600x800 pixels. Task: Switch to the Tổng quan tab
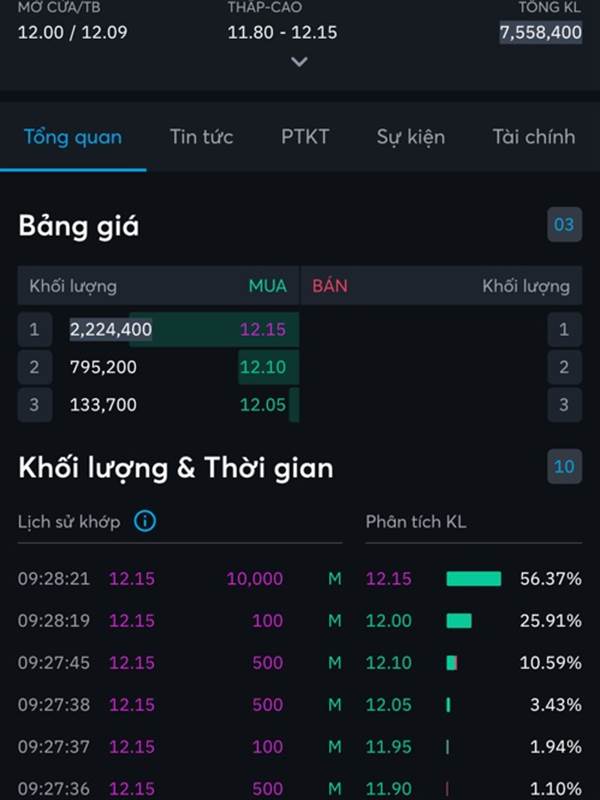point(73,137)
